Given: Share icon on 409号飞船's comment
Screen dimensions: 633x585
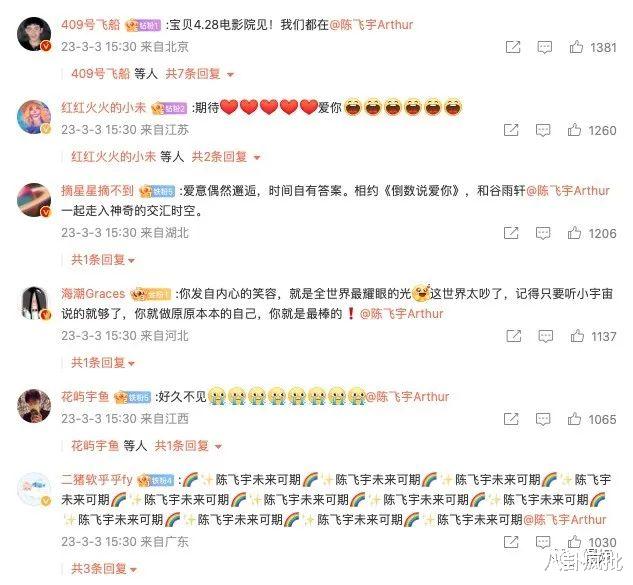Looking at the screenshot, I should pos(513,47).
